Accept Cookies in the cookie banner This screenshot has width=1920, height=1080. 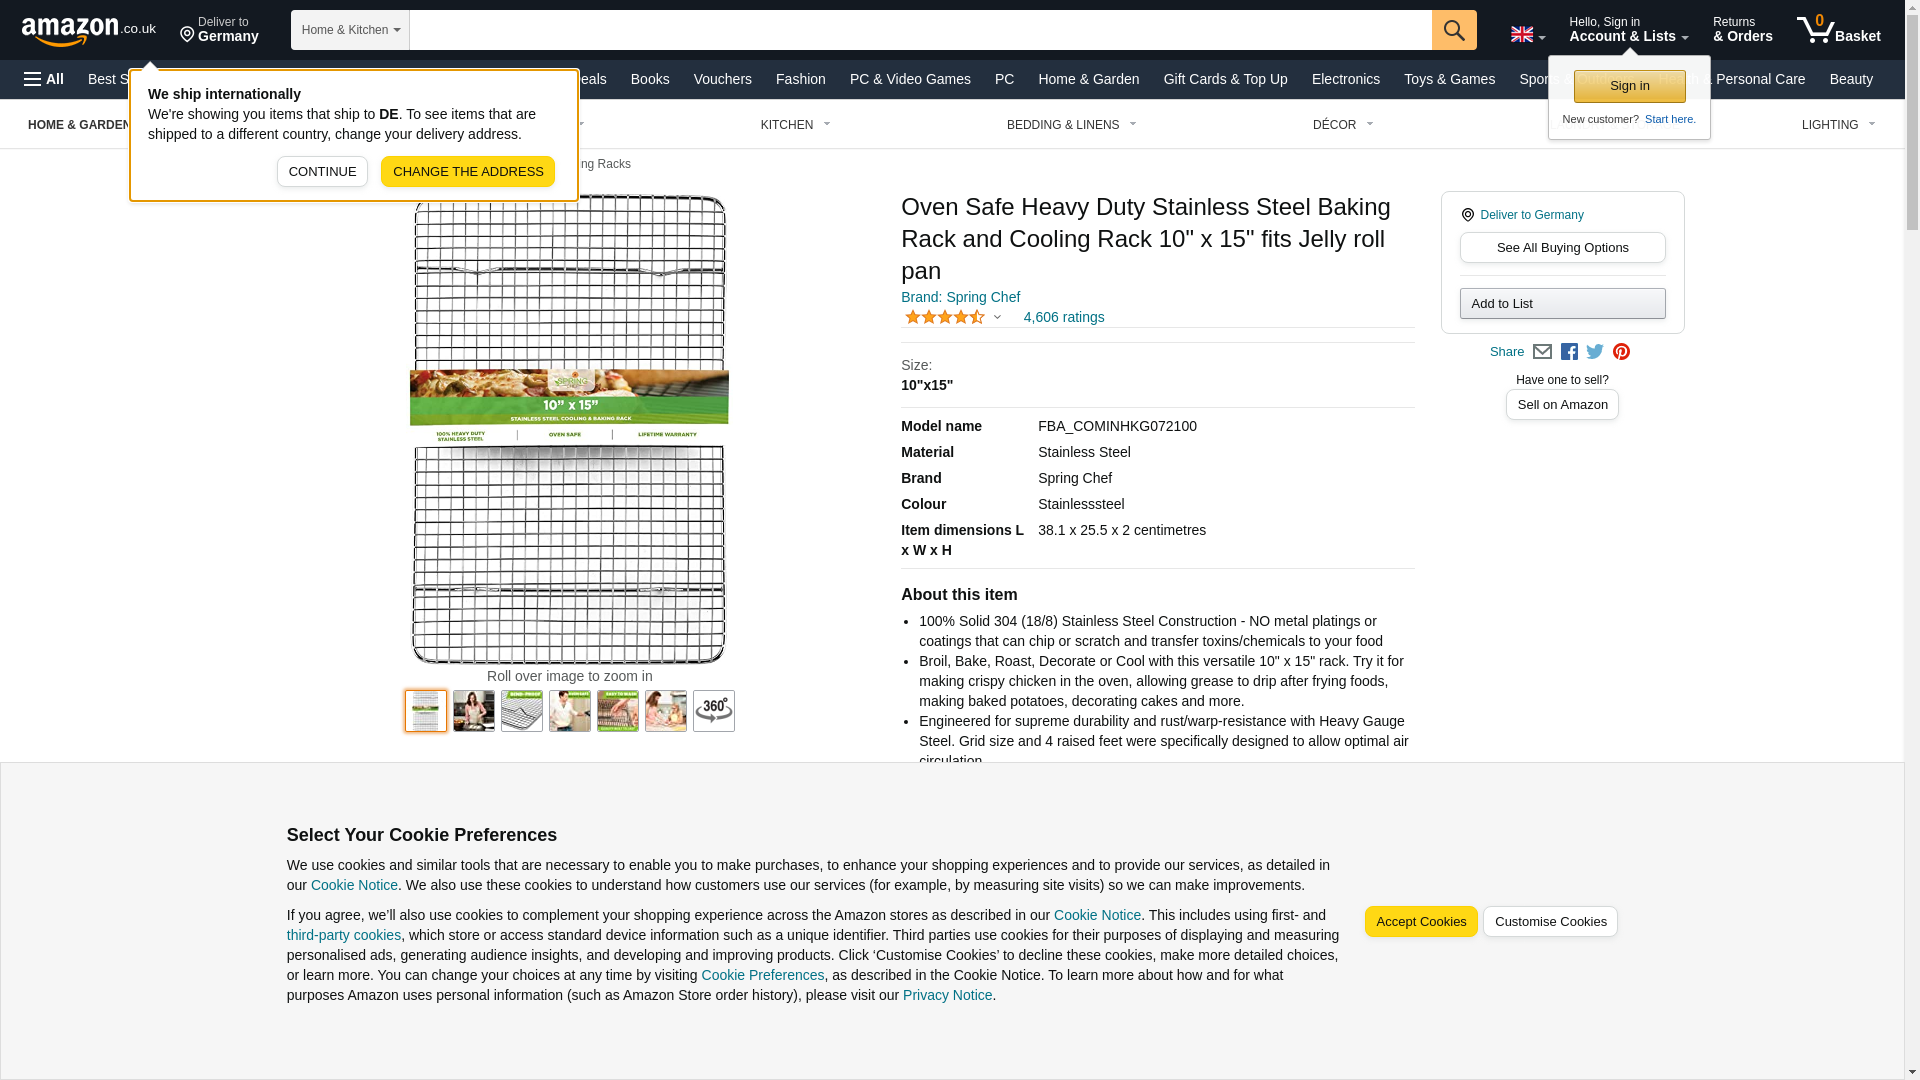coord(1421,922)
